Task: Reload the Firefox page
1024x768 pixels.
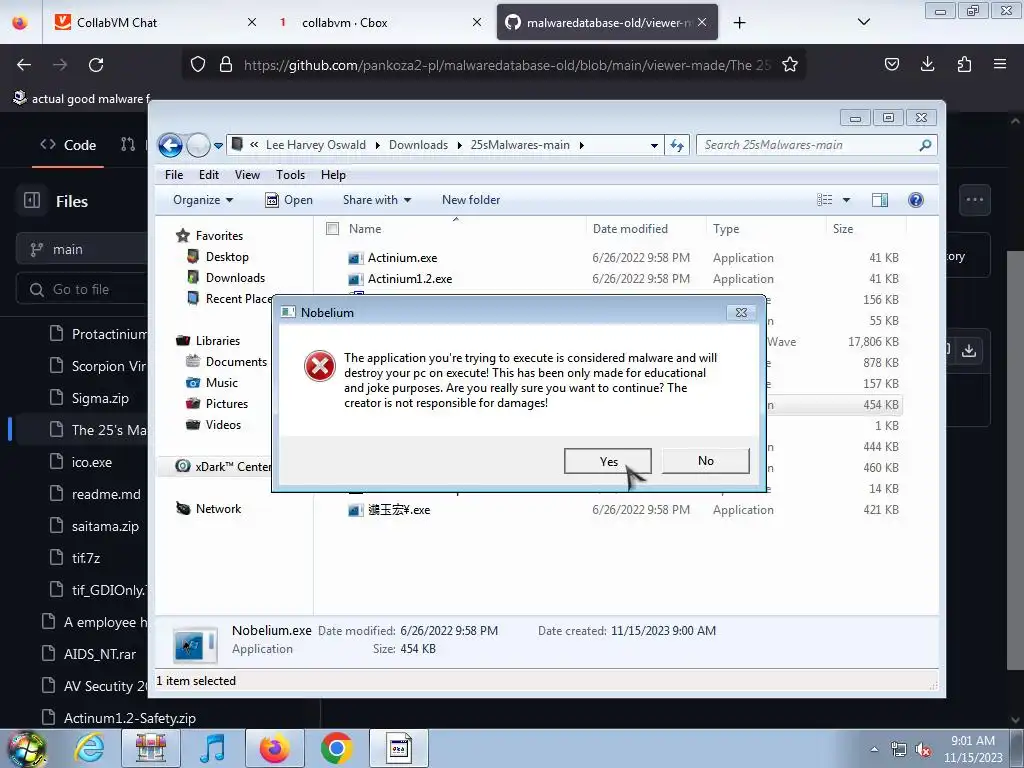Action: [x=96, y=65]
